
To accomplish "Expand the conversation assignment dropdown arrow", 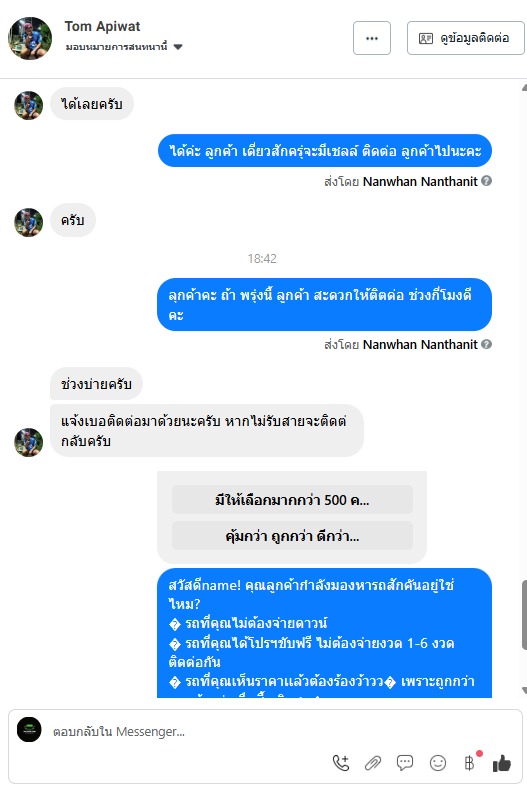I will (x=178, y=47).
